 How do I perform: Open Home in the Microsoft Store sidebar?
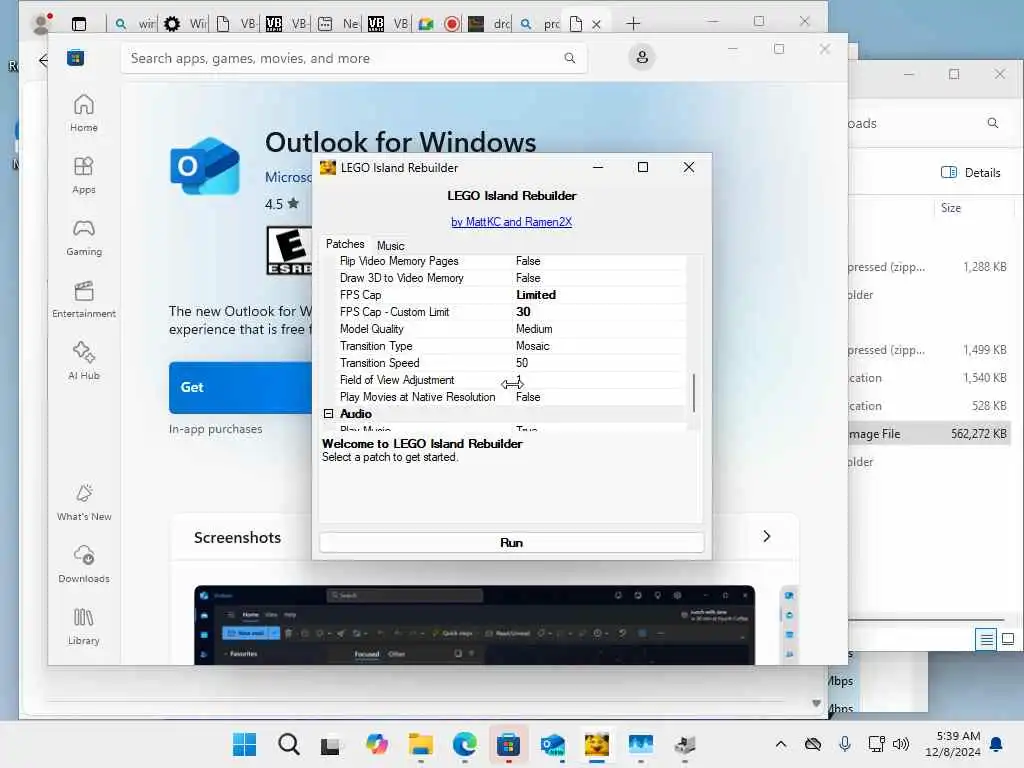84,113
